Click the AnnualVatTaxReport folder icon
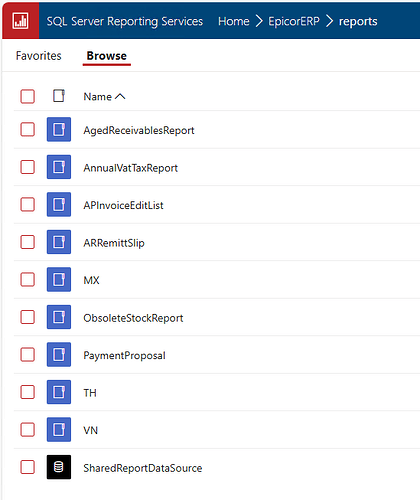 click(59, 167)
